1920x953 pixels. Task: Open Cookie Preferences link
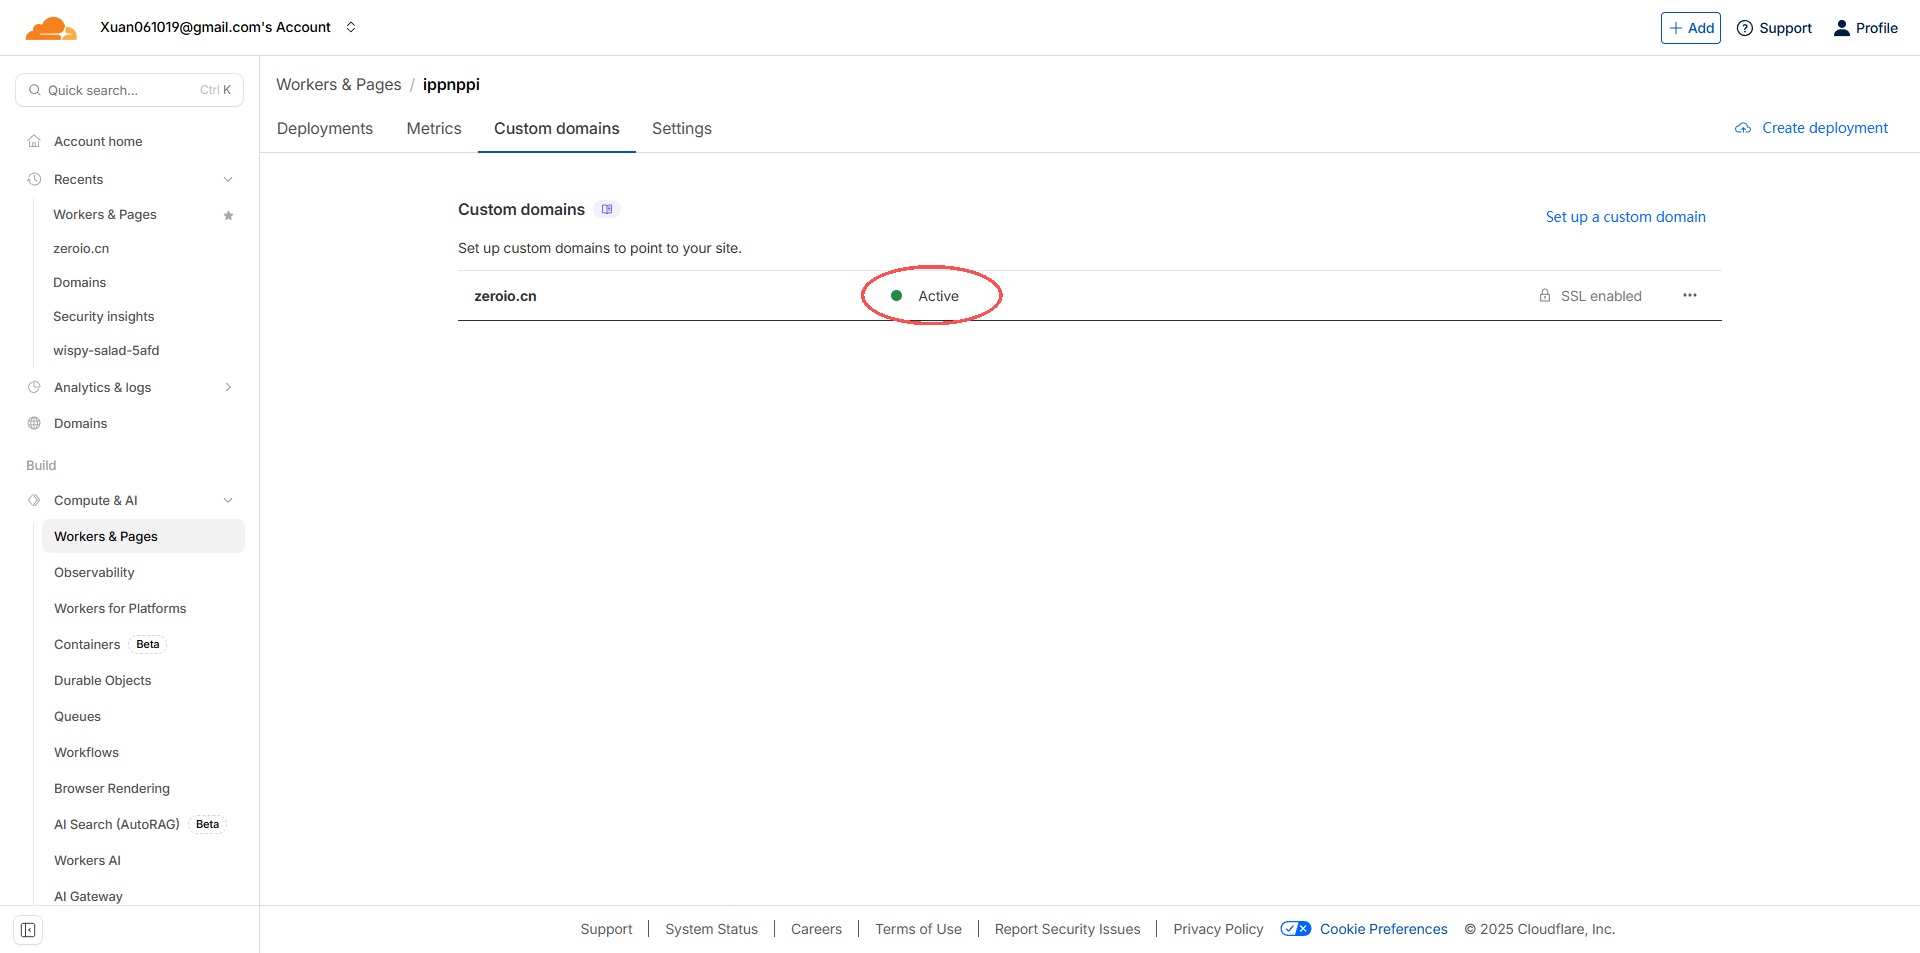[x=1384, y=929]
